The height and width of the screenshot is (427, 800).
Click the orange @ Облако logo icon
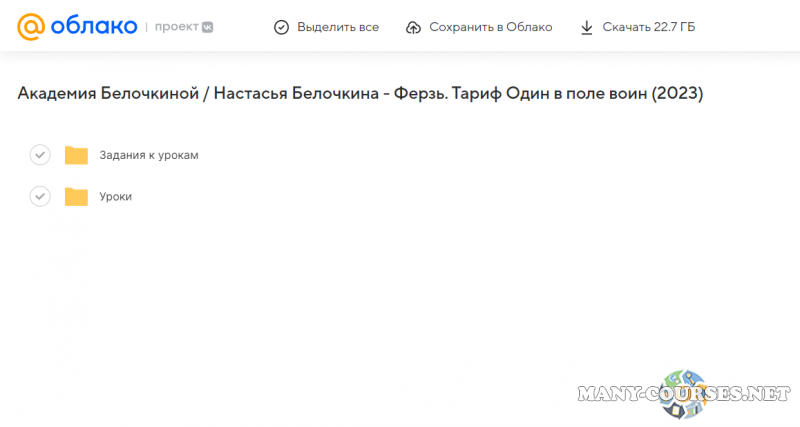(32, 26)
